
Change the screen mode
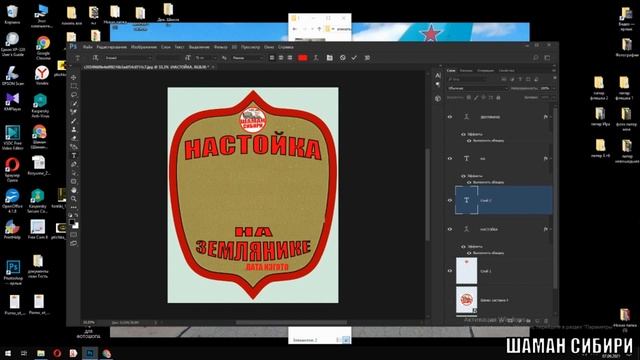[74, 243]
